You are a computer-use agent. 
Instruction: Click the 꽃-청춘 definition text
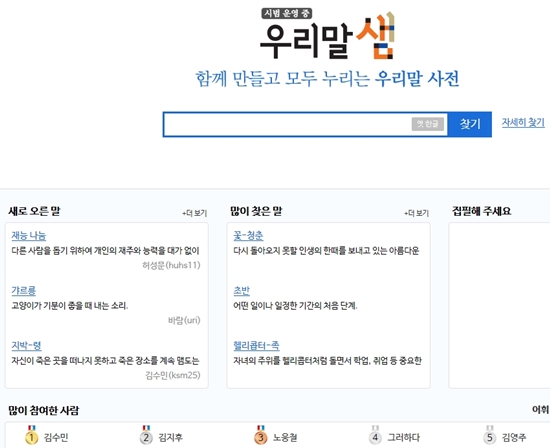click(x=326, y=251)
